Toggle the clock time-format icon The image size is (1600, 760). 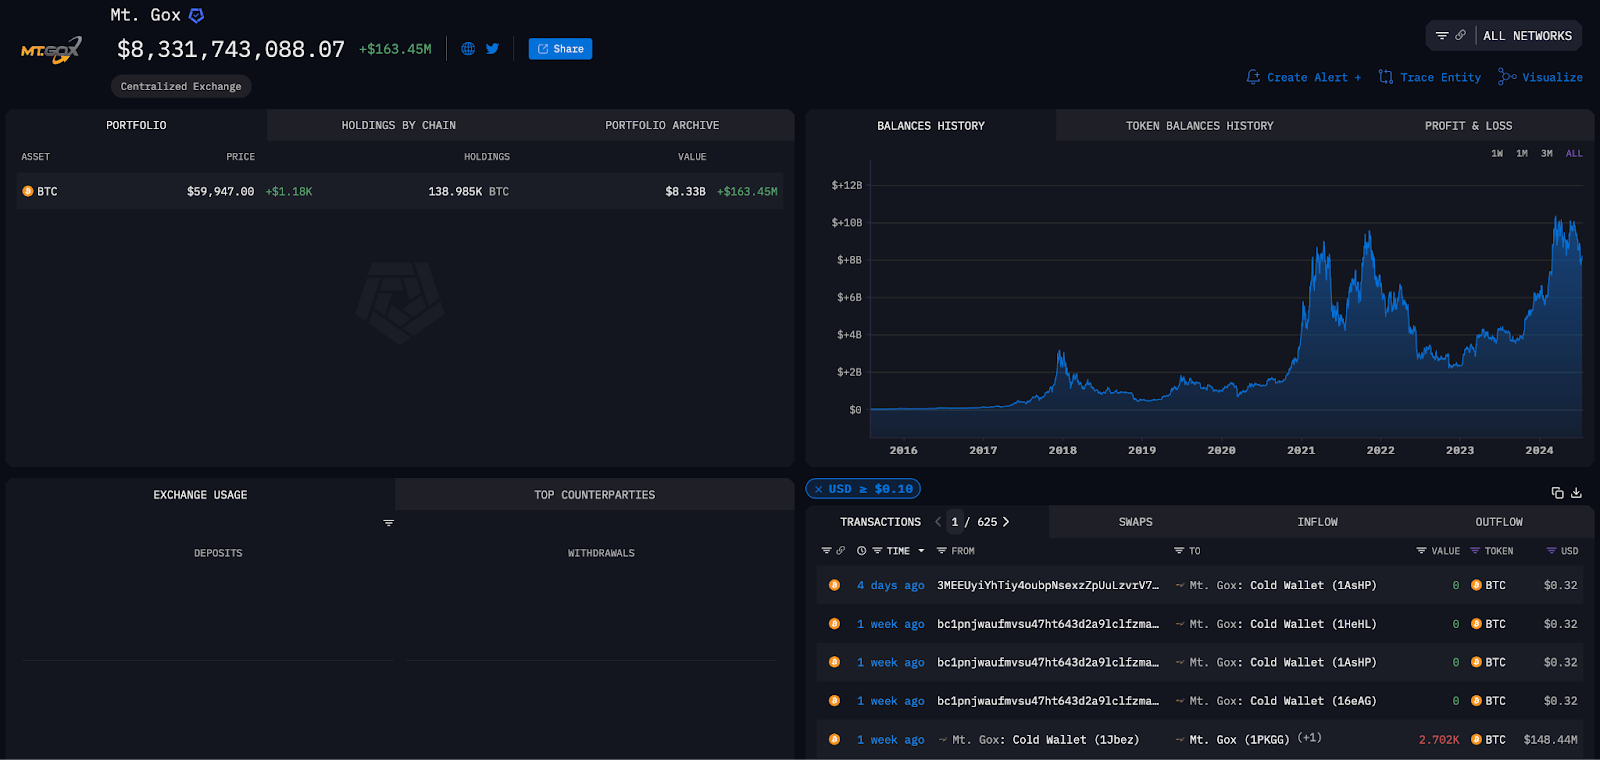point(862,551)
